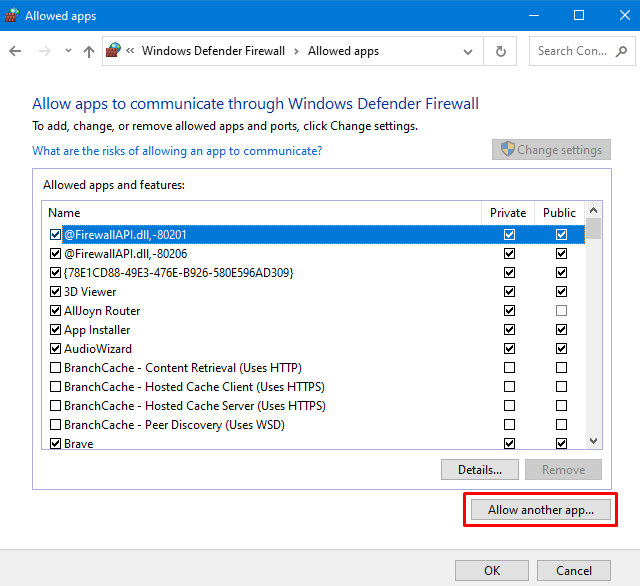Click the Search Control Panel field

tap(580, 51)
